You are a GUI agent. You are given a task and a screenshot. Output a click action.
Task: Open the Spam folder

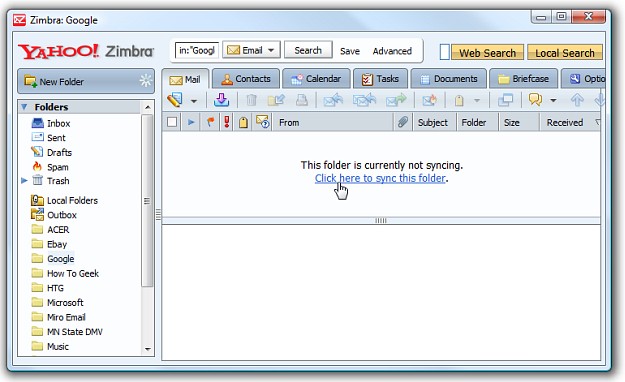click(x=58, y=167)
